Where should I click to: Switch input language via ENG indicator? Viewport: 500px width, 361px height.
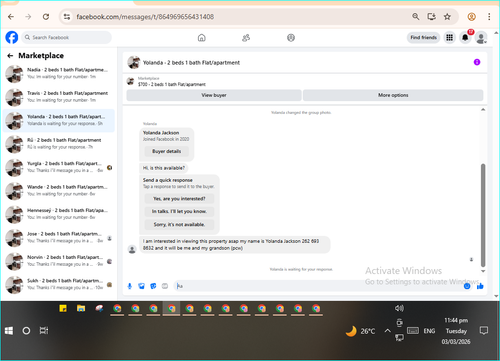(x=429, y=331)
